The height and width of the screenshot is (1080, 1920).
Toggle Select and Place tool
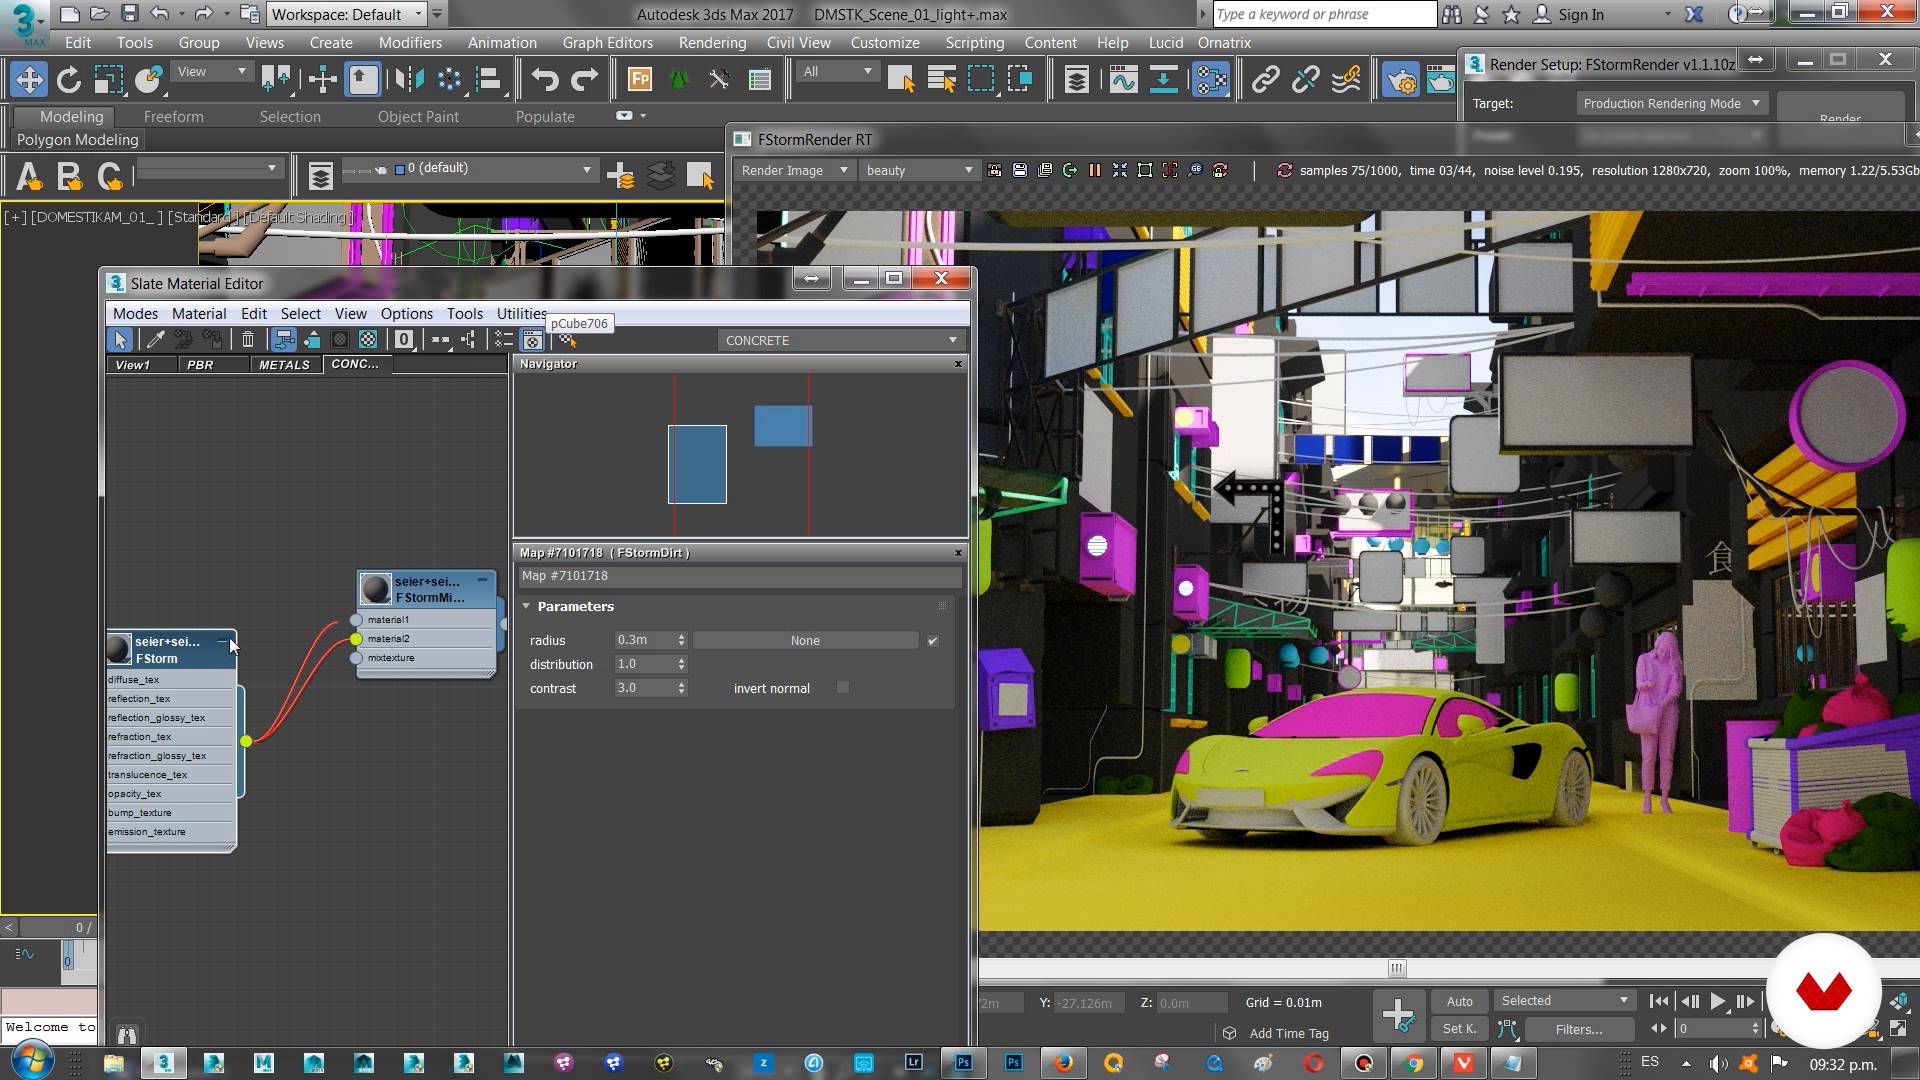pos(148,80)
